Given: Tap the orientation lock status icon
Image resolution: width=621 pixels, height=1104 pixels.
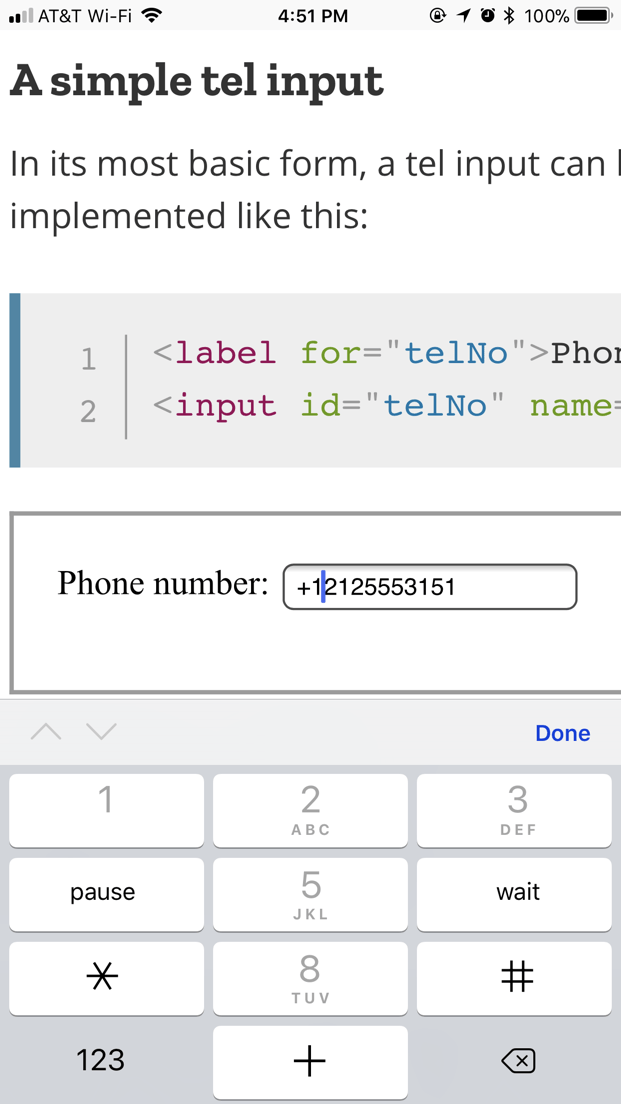Looking at the screenshot, I should pyautogui.click(x=437, y=15).
